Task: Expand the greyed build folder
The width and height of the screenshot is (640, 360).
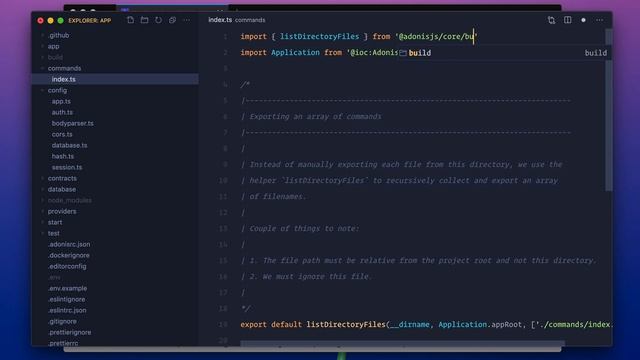Action: tap(55, 58)
